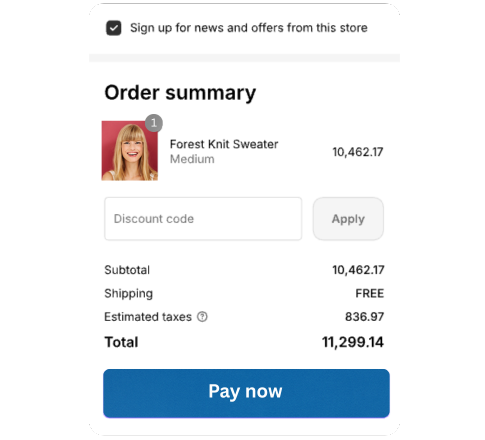Click the estimated taxes help icon
The image size is (485, 440).
[x=202, y=316]
